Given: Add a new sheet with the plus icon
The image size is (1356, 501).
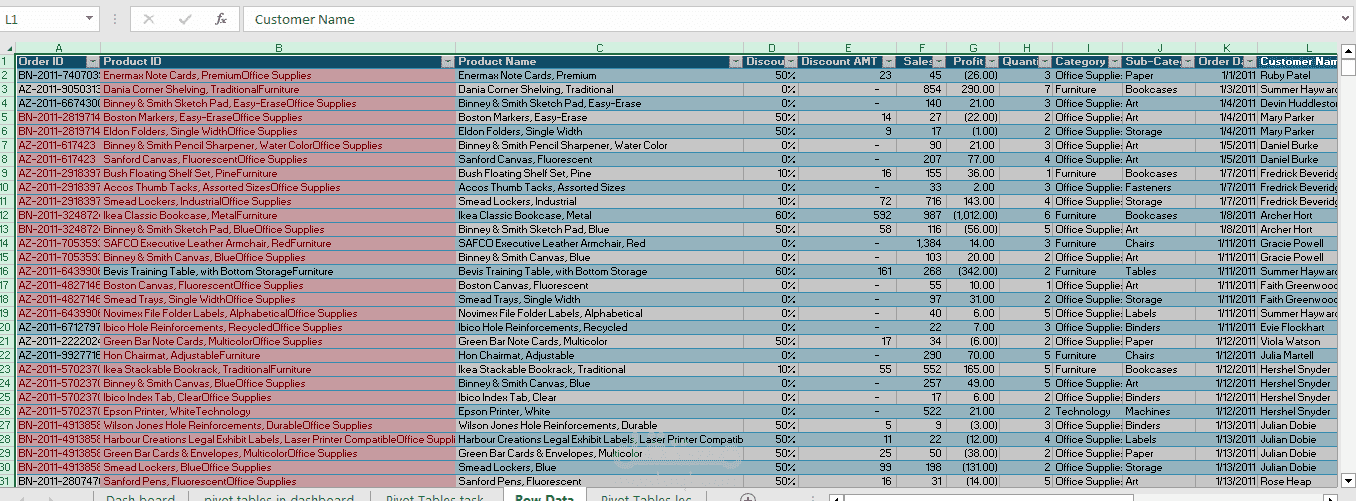Looking at the screenshot, I should tap(747, 497).
